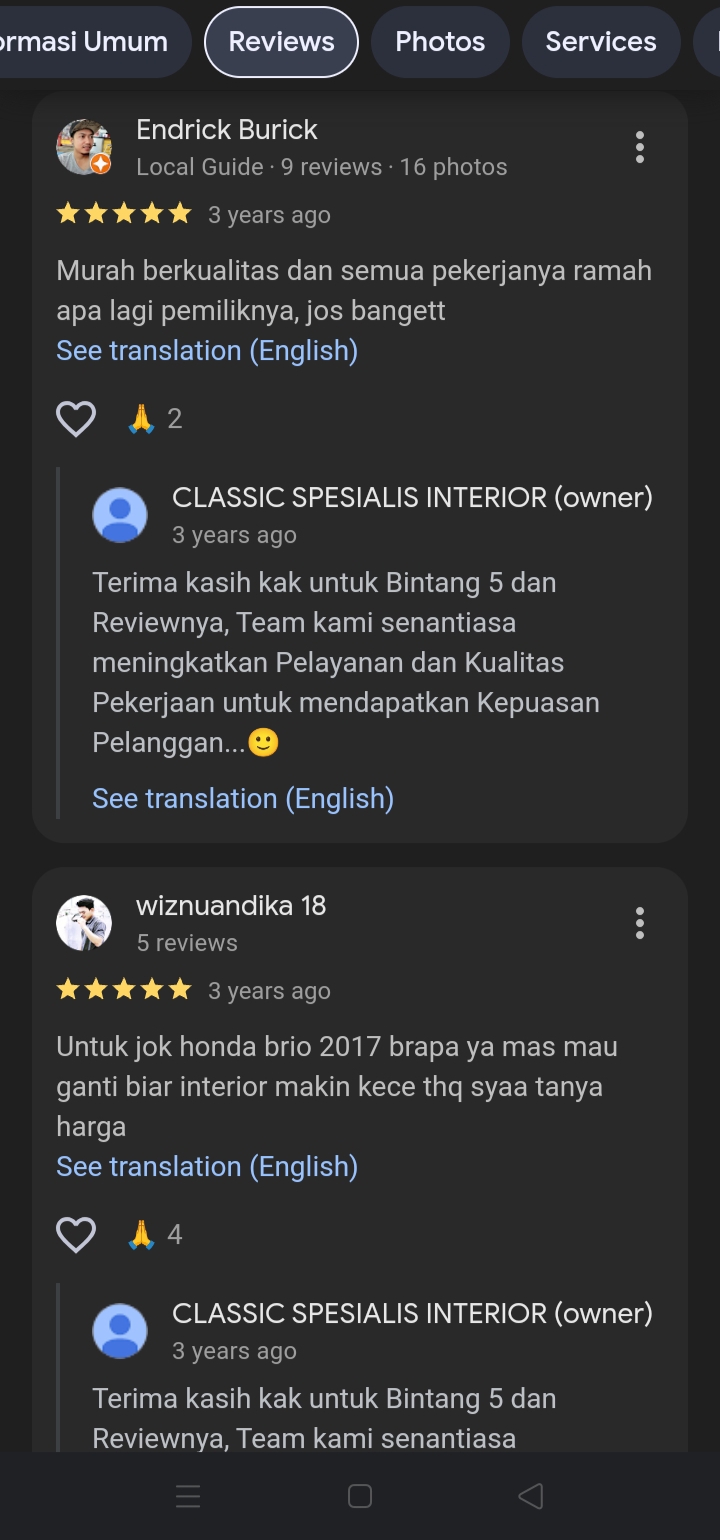The height and width of the screenshot is (1540, 720).
Task: Open more options for wiznuandika 18's review
Action: tap(640, 923)
